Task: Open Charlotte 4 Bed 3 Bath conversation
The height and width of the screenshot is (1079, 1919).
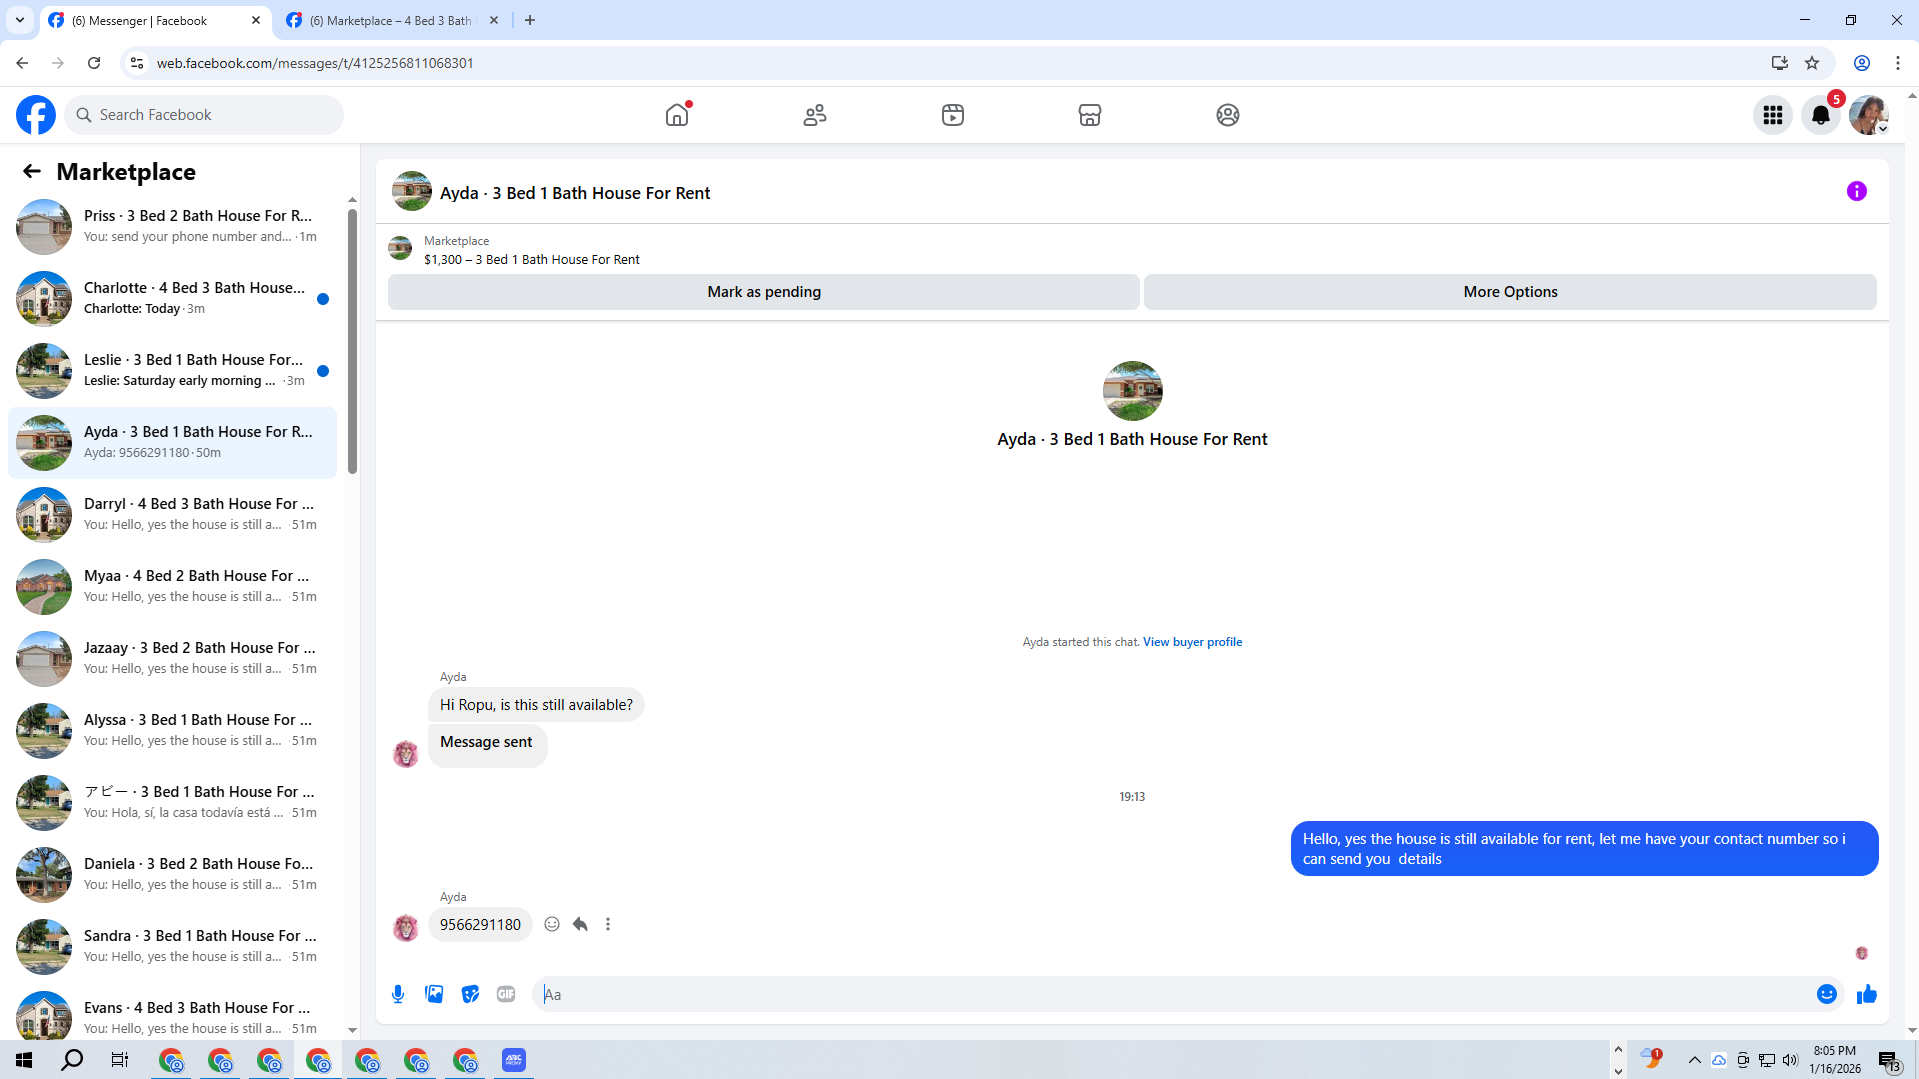Action: point(172,298)
